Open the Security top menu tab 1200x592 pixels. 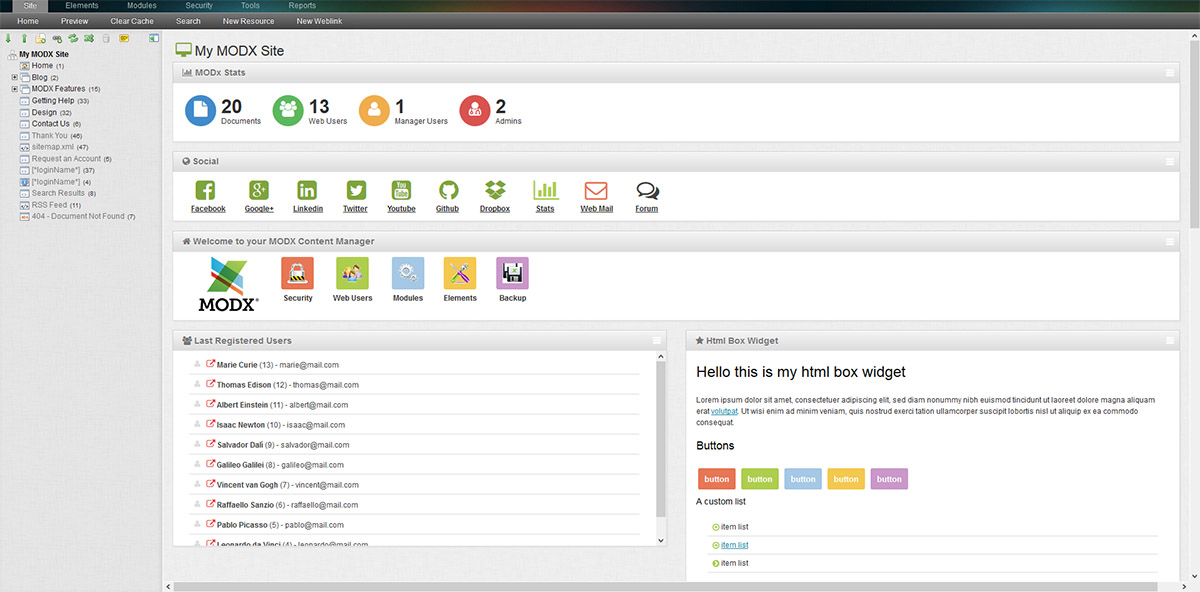[199, 6]
